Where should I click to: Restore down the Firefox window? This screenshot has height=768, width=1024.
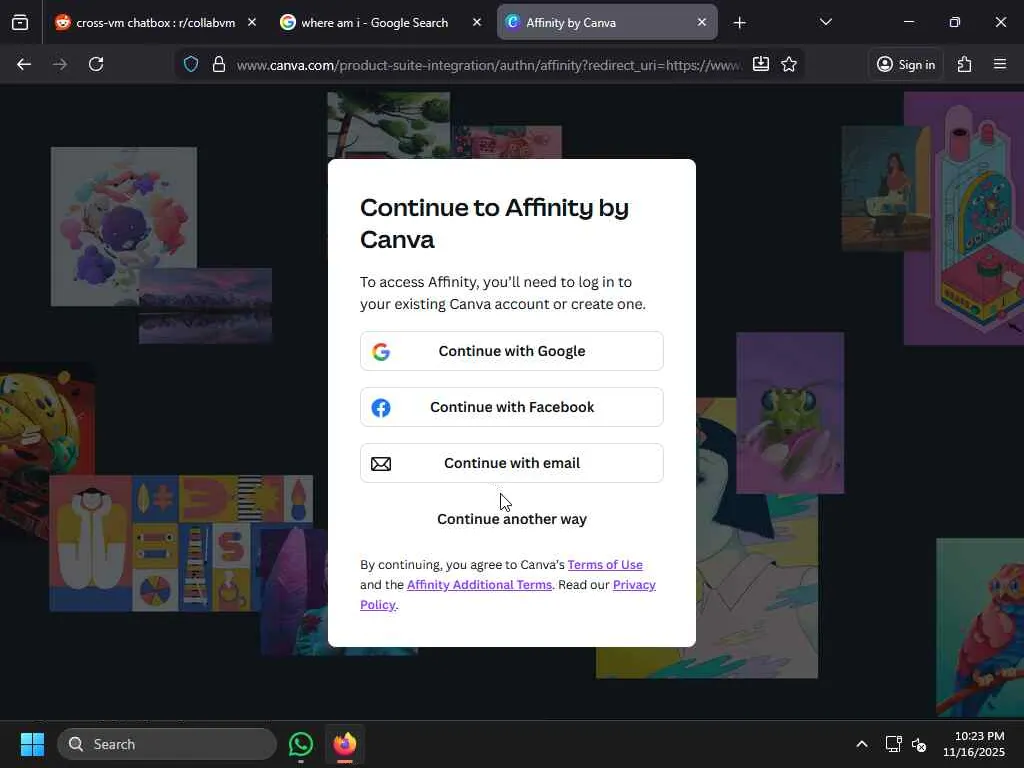tap(955, 22)
